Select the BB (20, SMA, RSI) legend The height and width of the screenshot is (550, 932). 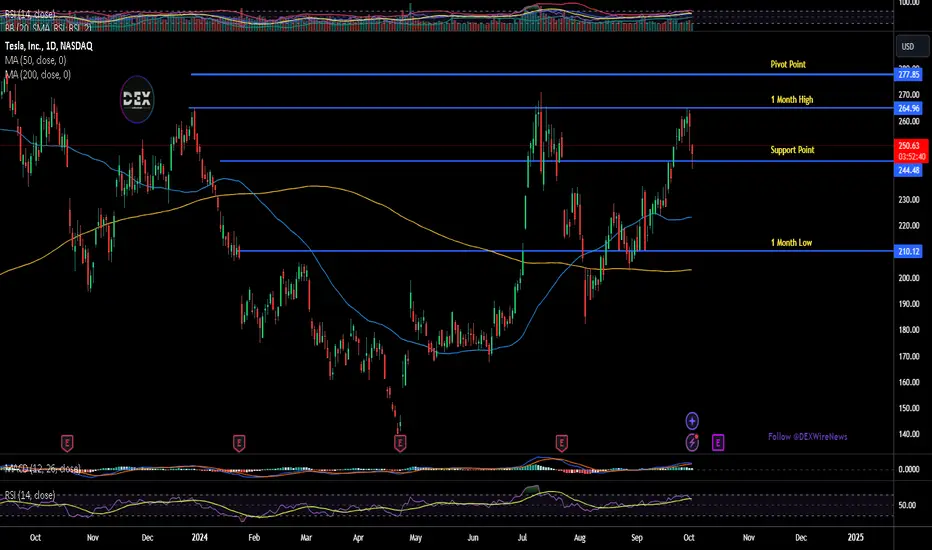point(48,27)
